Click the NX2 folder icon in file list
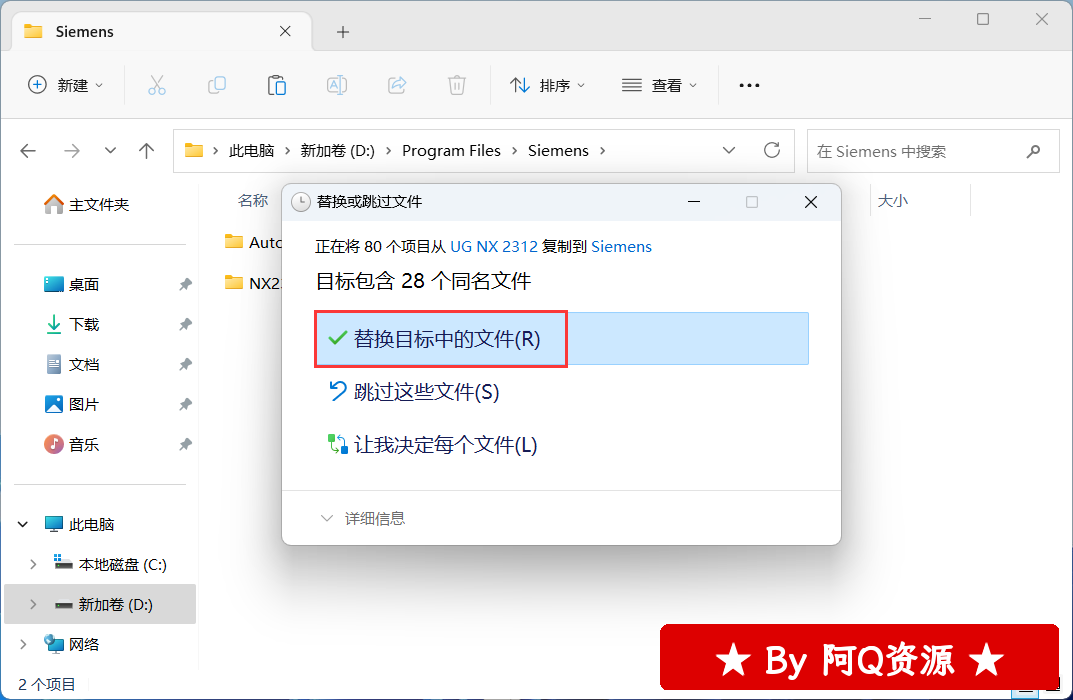This screenshot has height=700, width=1073. pos(234,283)
